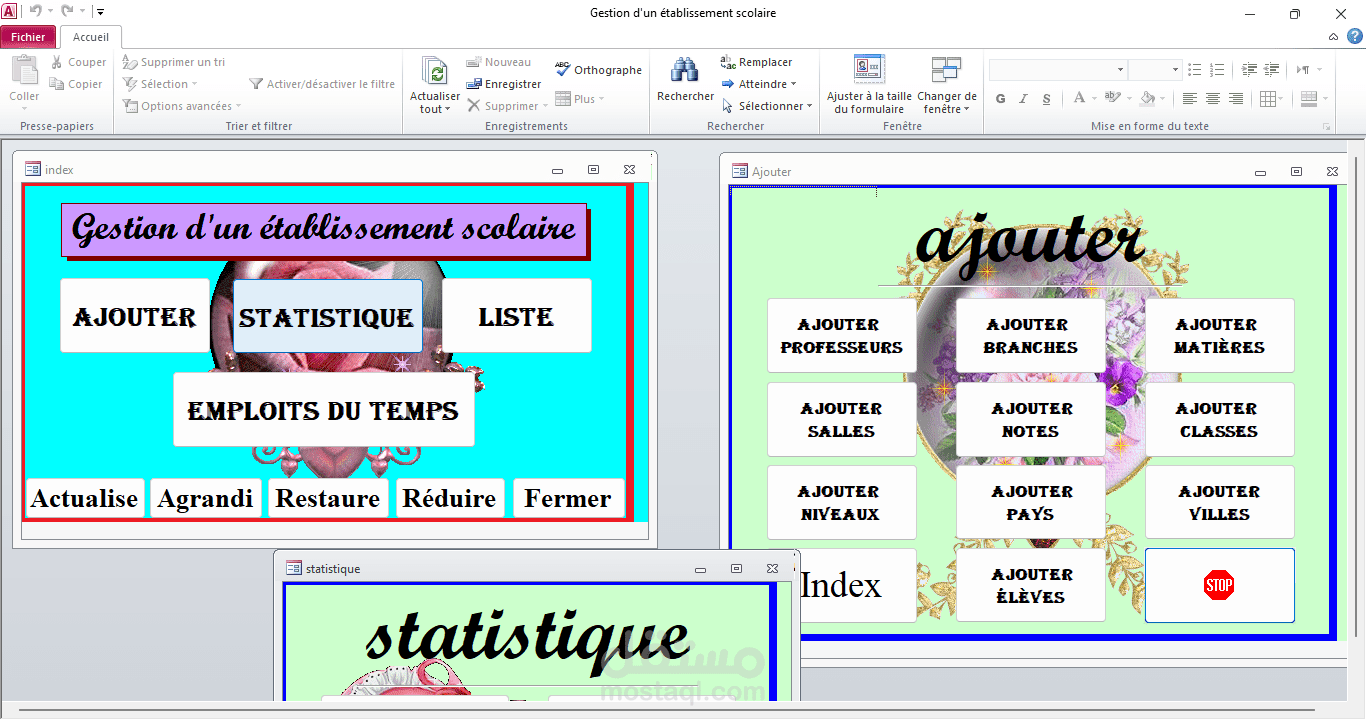The height and width of the screenshot is (720, 1366).
Task: Click the AJOUTER button in index window
Action: [135, 316]
